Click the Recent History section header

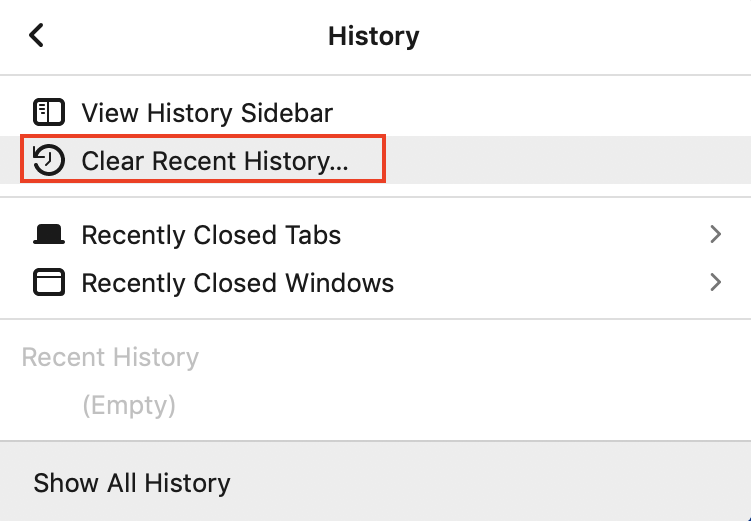tap(110, 357)
